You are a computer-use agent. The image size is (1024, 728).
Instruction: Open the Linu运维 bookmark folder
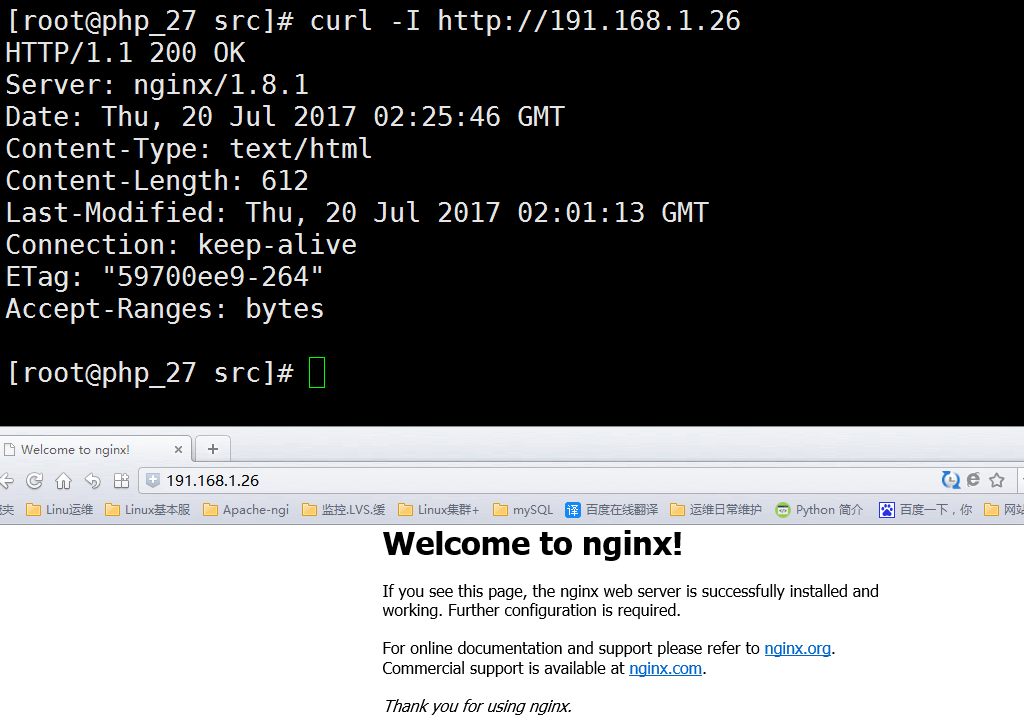tap(59, 510)
